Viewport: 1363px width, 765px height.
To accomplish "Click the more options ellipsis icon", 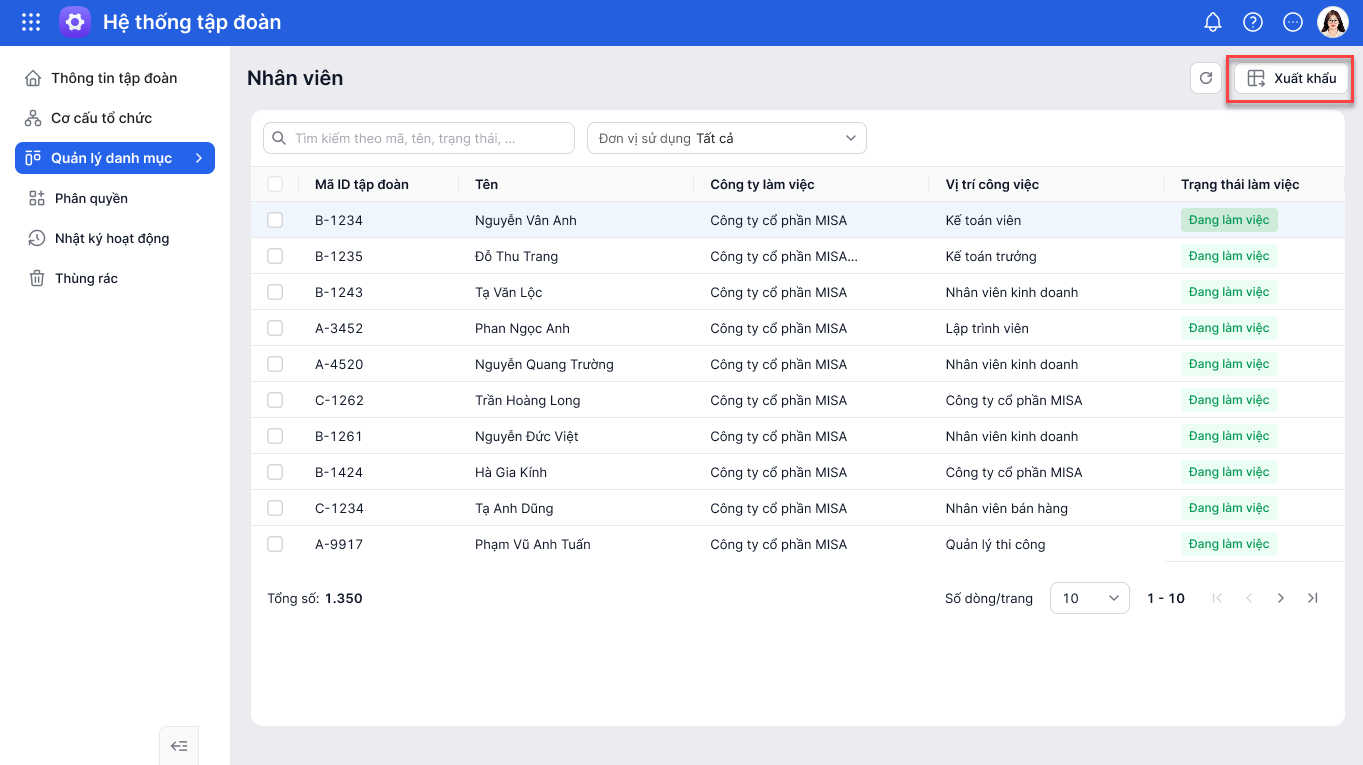I will tap(1293, 22).
